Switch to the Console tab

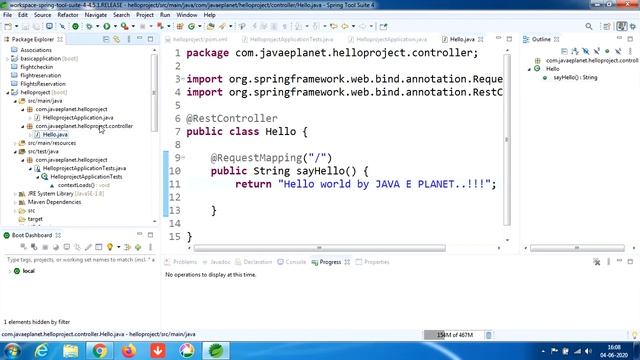(292, 262)
